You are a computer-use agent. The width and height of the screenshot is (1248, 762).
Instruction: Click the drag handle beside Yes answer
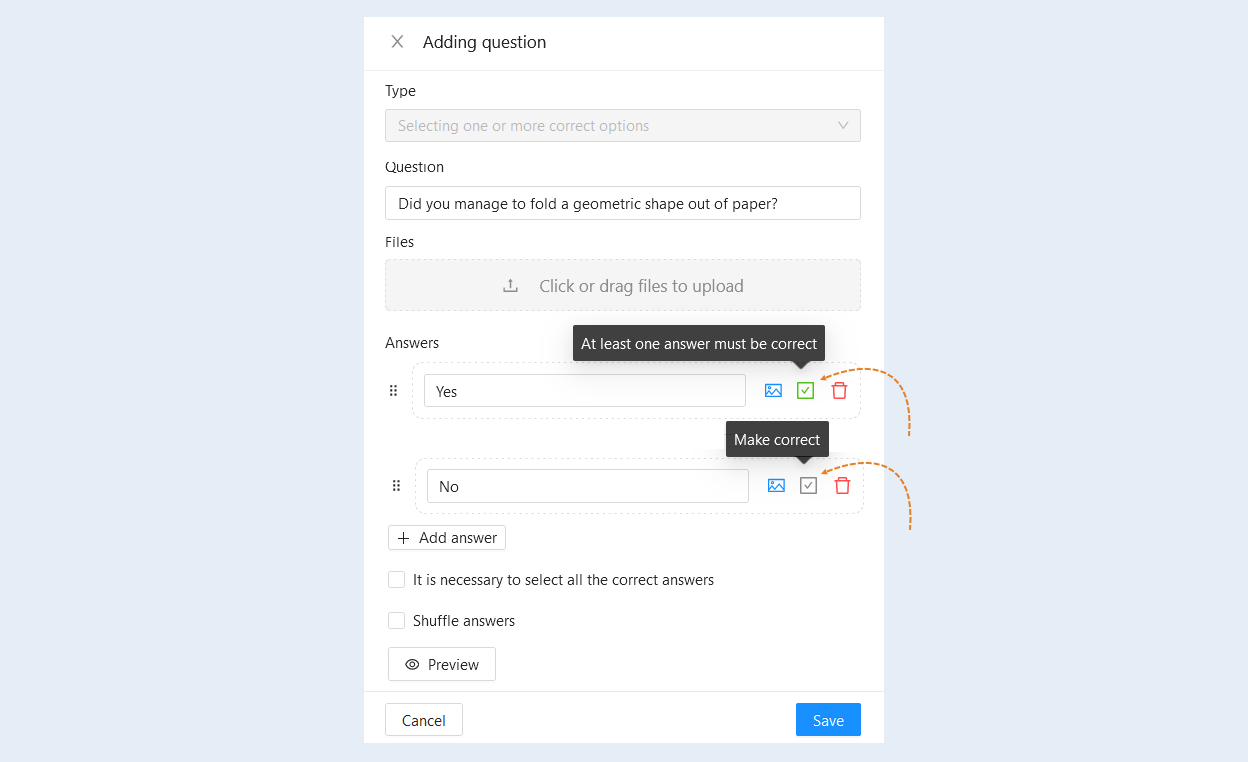393,391
